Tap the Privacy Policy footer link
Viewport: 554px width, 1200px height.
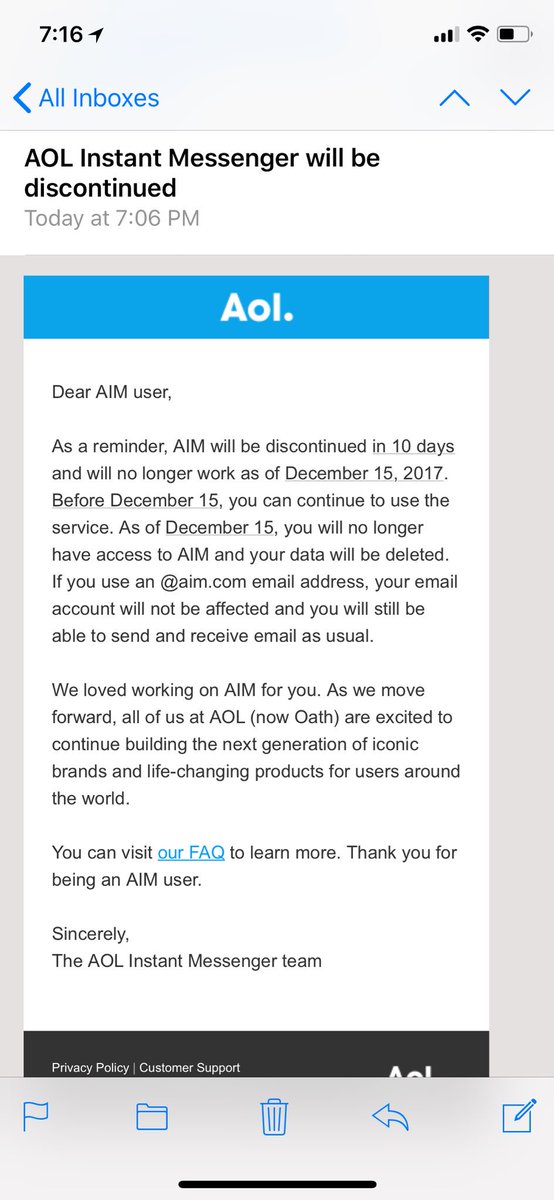coord(90,1067)
